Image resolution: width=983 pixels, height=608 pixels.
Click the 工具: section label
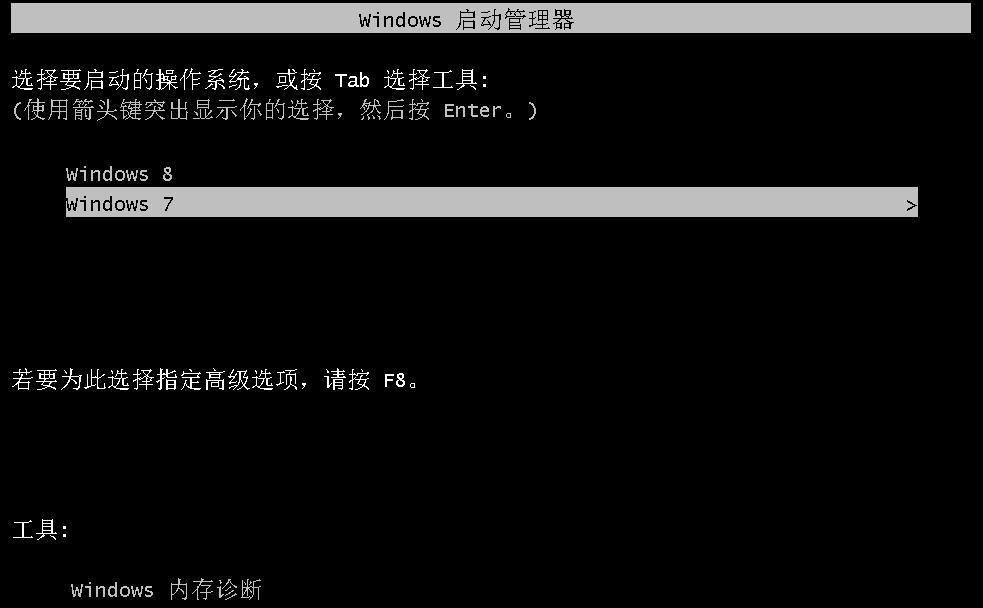(41, 530)
